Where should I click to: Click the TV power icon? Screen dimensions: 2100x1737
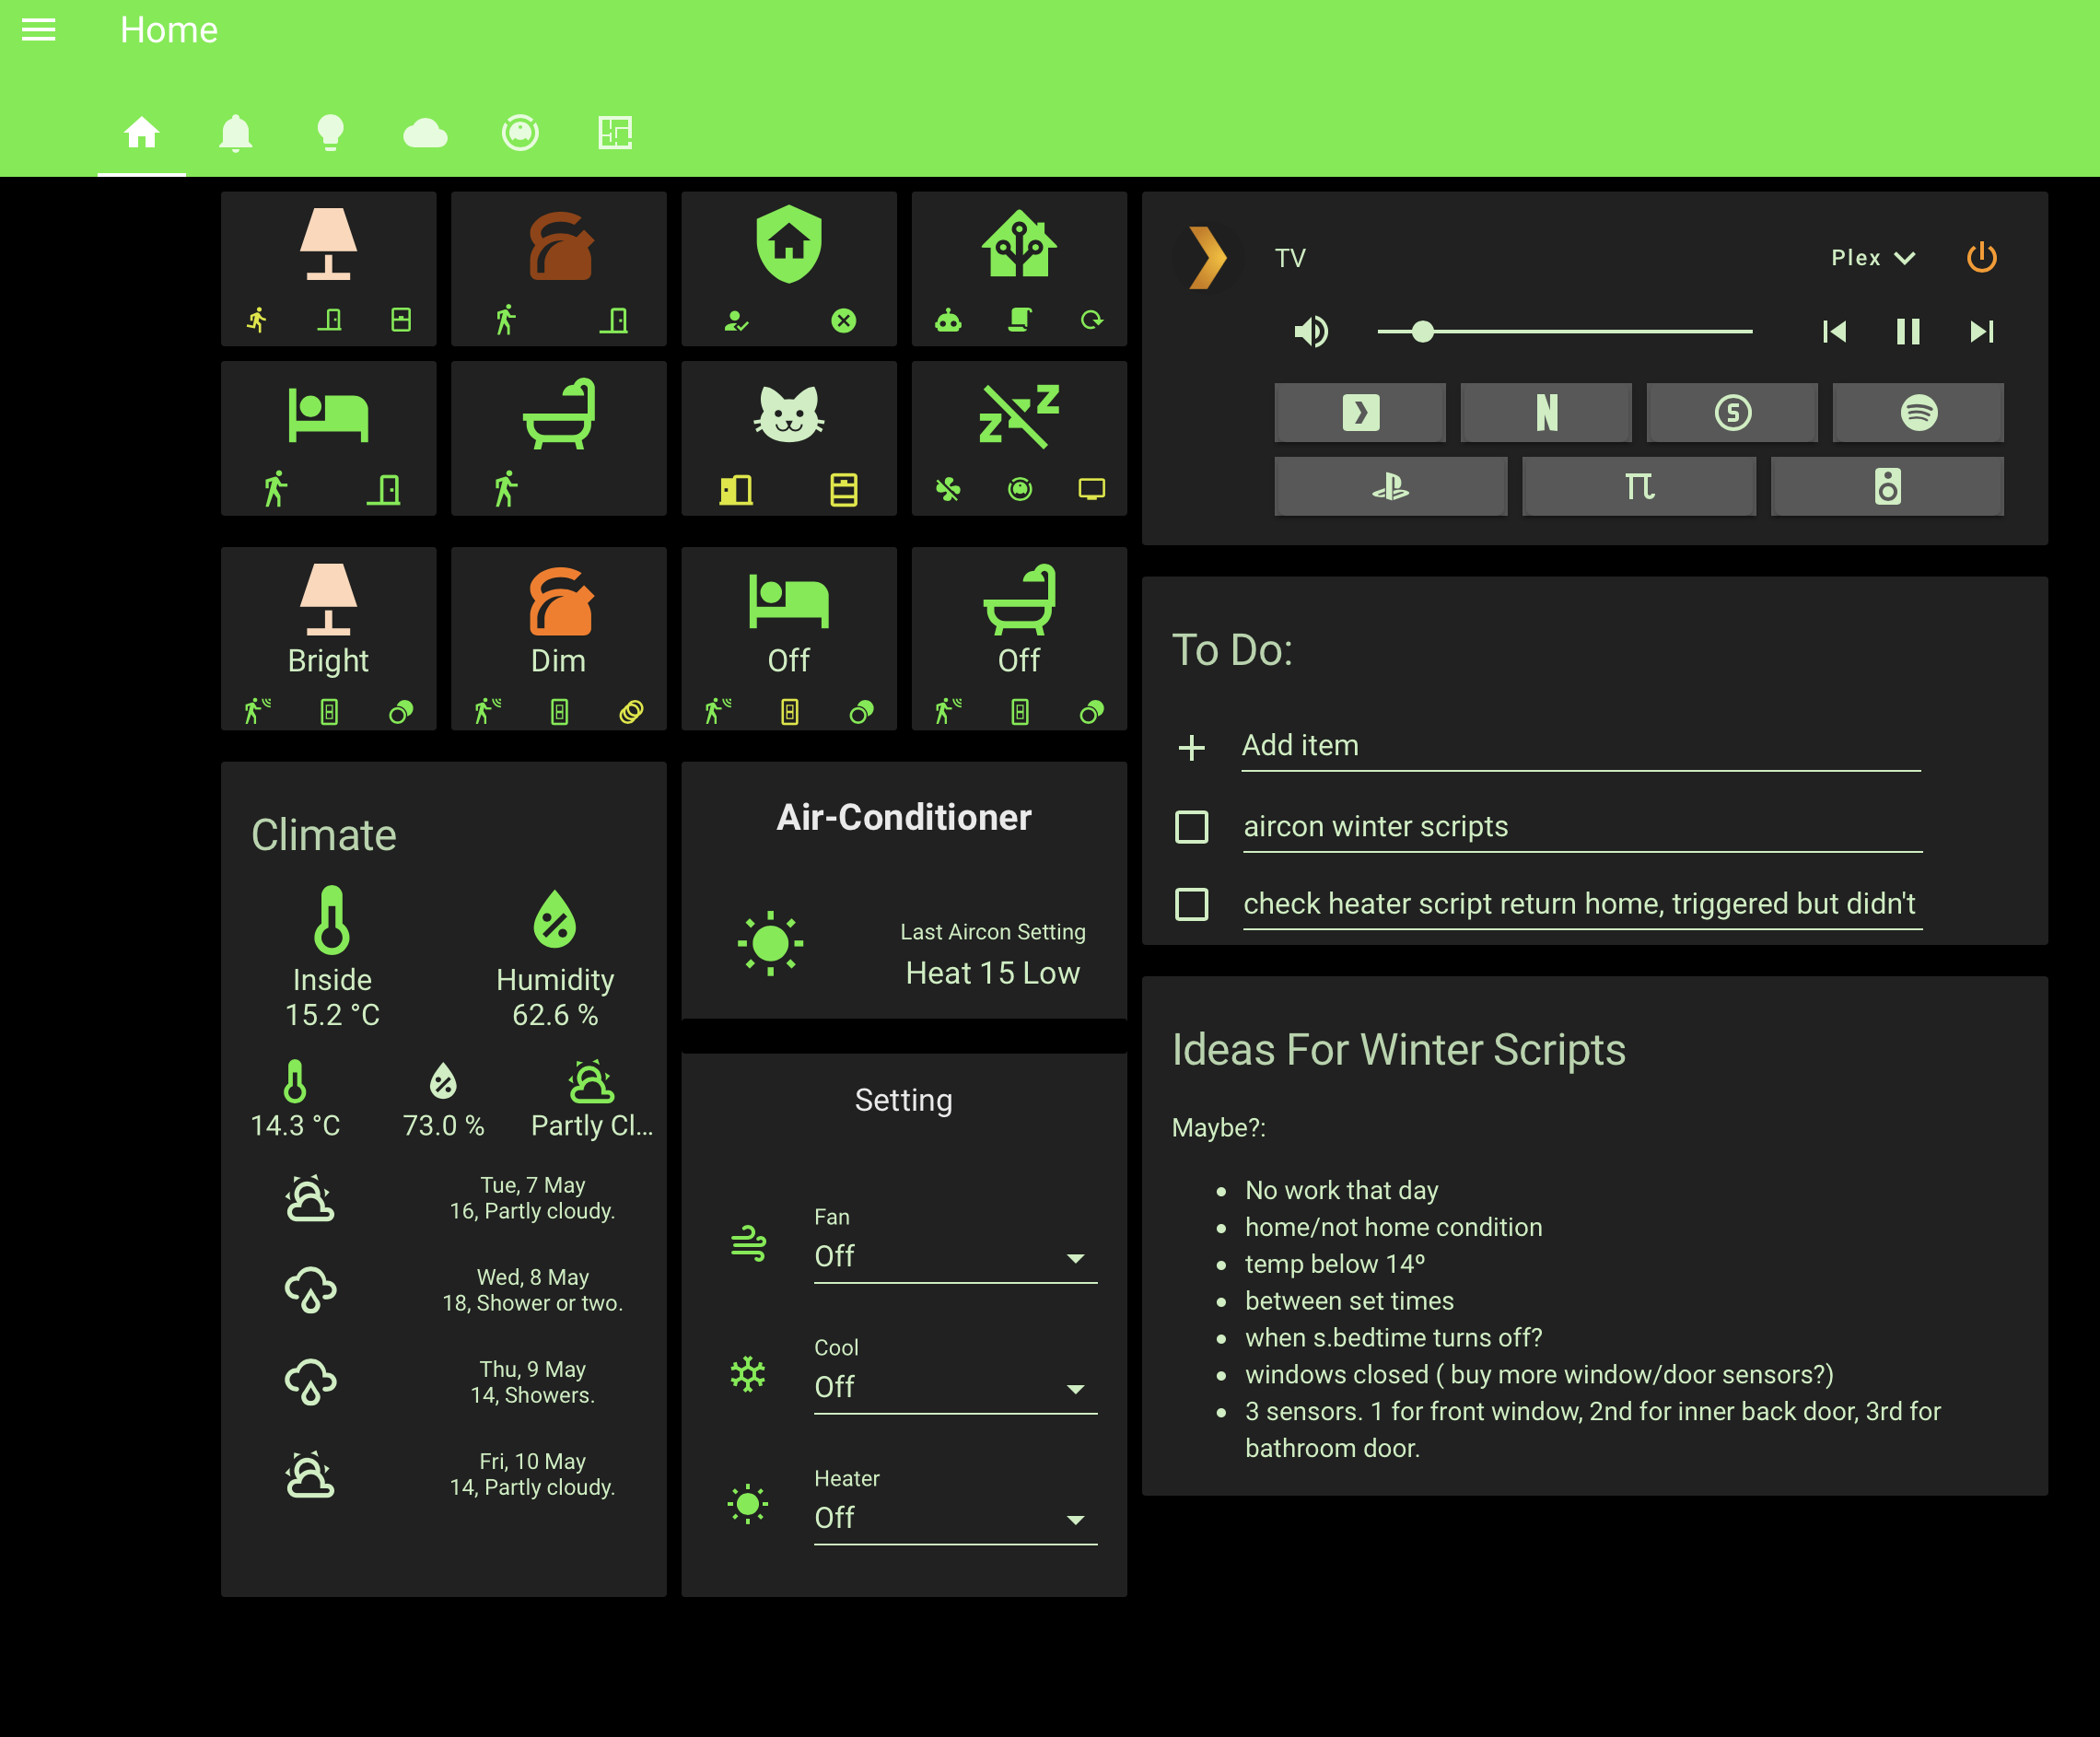pos(1981,258)
